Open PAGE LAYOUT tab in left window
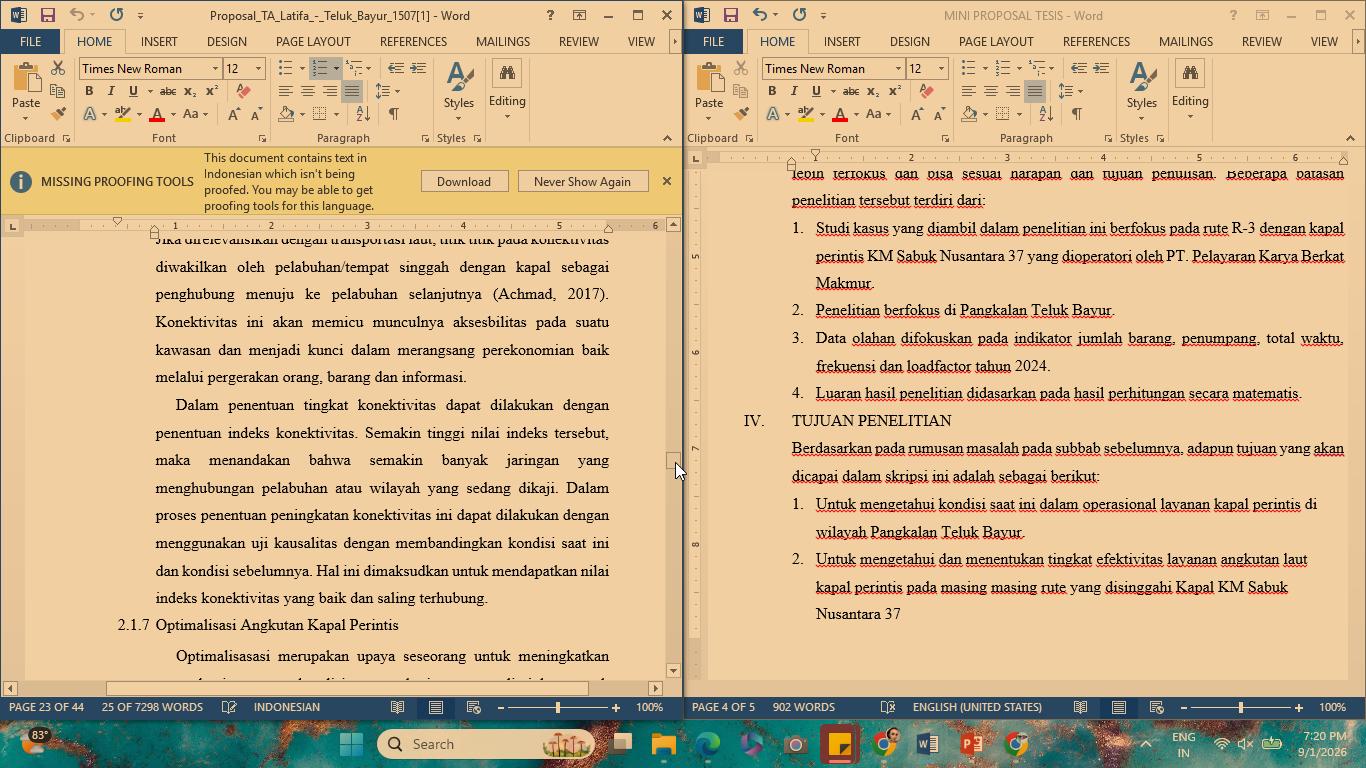Screen dimensions: 1366x768 (x=313, y=41)
